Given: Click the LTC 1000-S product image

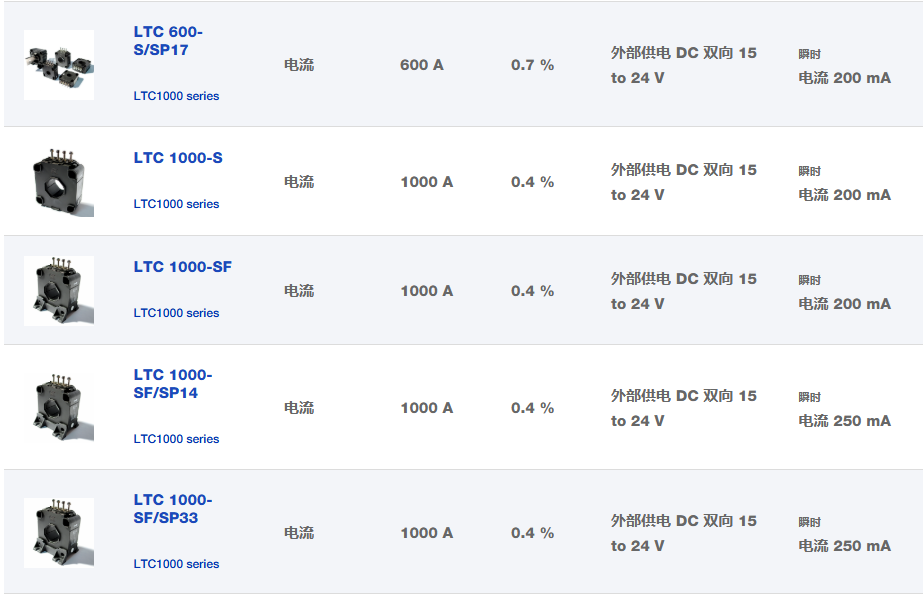Looking at the screenshot, I should click(x=59, y=182).
